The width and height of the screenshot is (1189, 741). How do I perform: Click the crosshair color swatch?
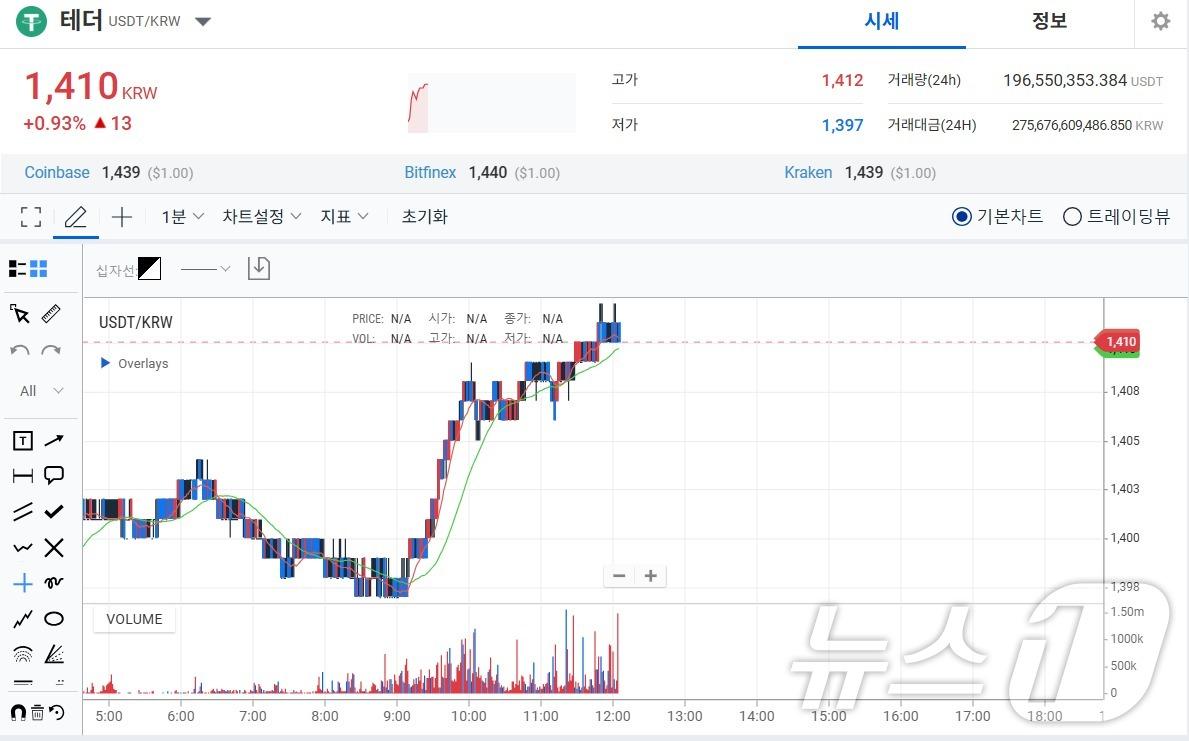(149, 268)
